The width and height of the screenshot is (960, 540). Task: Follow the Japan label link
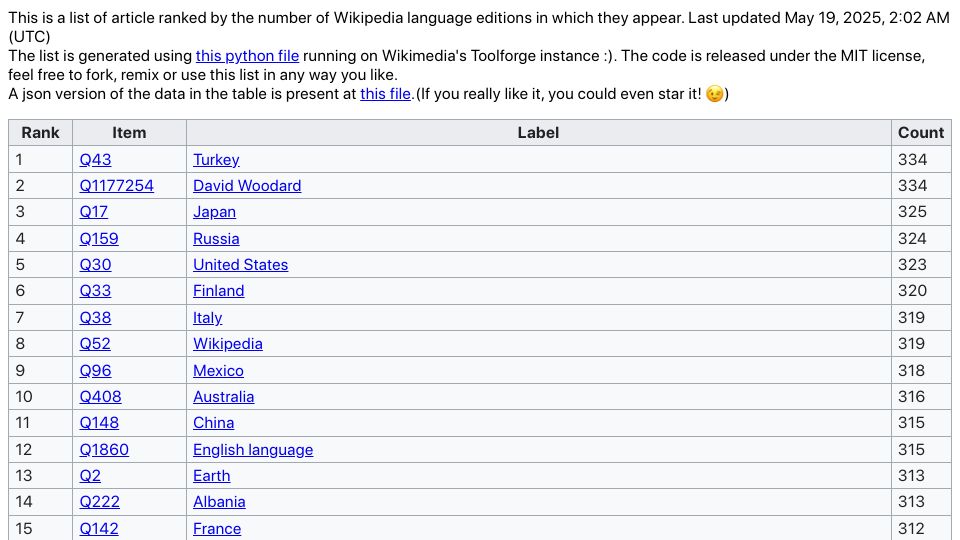pyautogui.click(x=214, y=212)
